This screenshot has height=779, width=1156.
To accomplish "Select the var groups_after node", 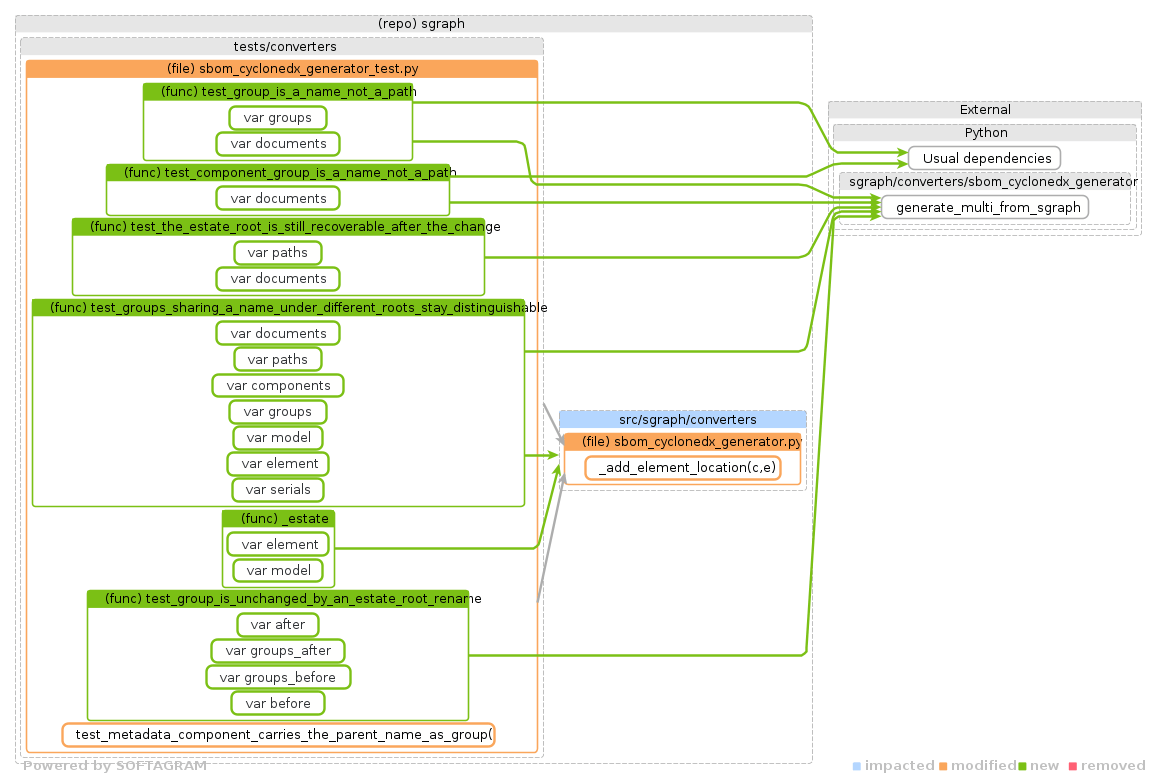I will [x=278, y=651].
